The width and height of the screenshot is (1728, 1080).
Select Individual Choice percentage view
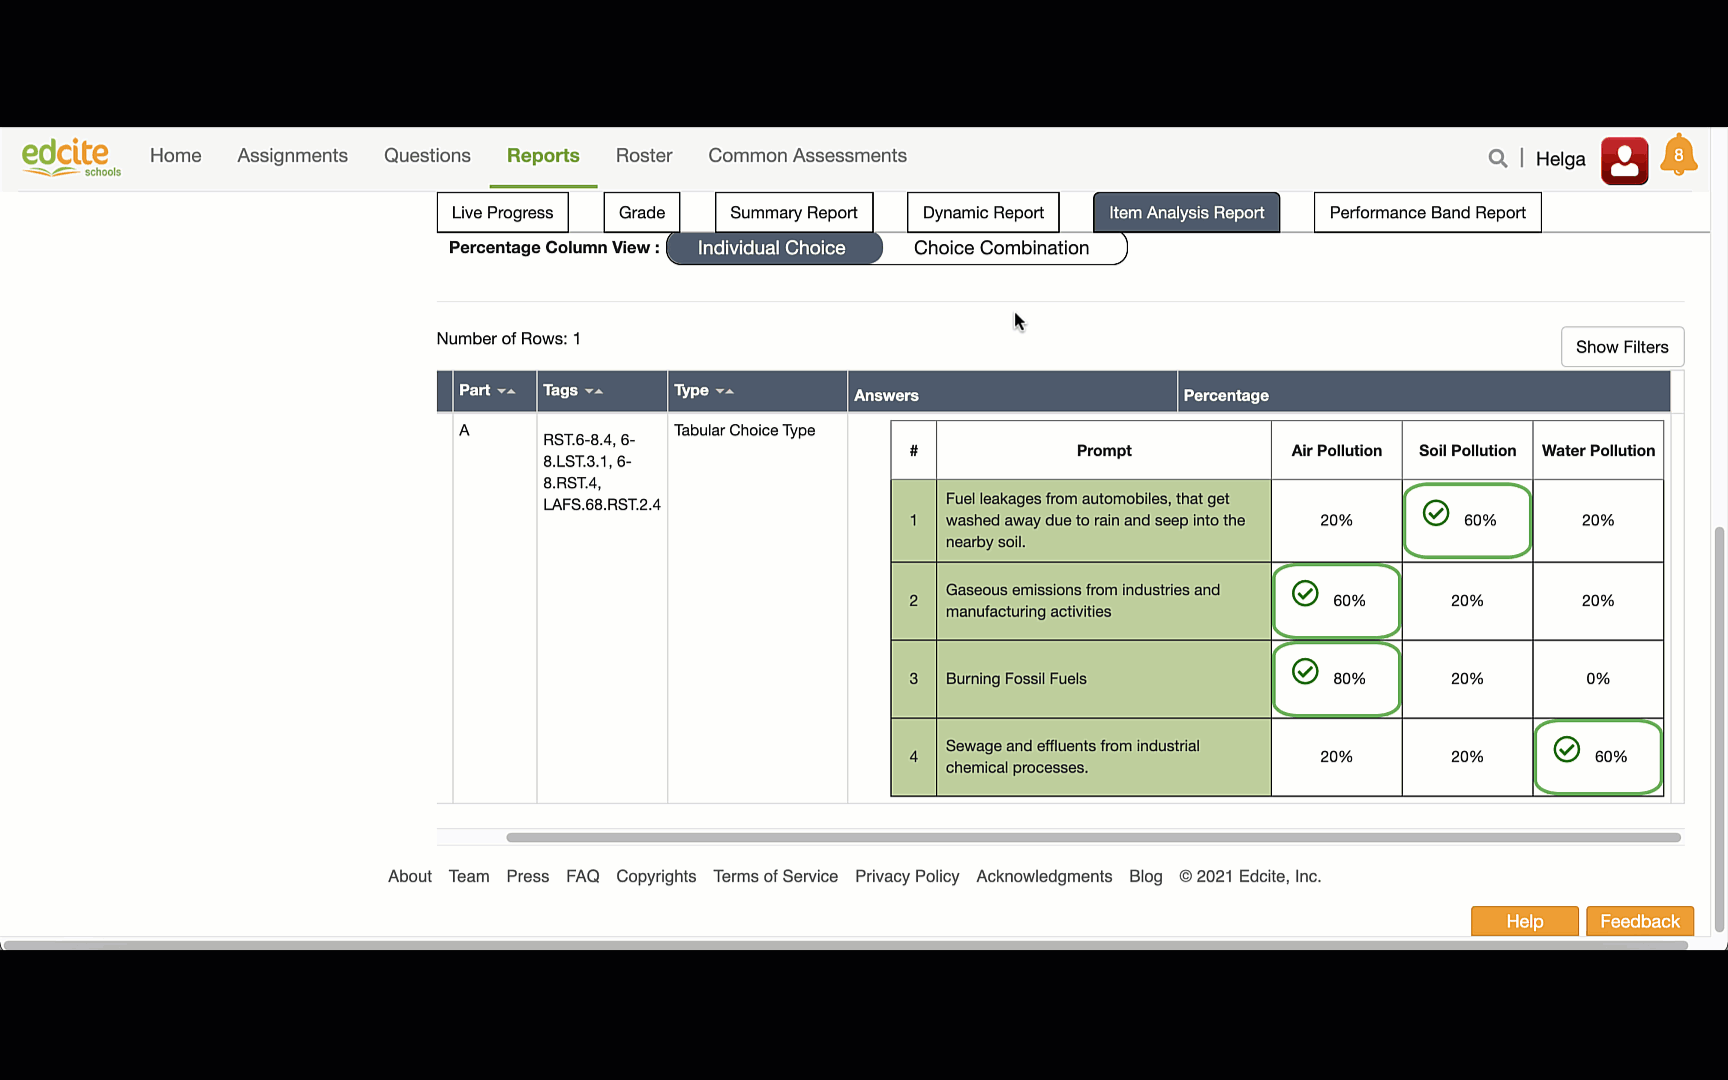tap(773, 248)
